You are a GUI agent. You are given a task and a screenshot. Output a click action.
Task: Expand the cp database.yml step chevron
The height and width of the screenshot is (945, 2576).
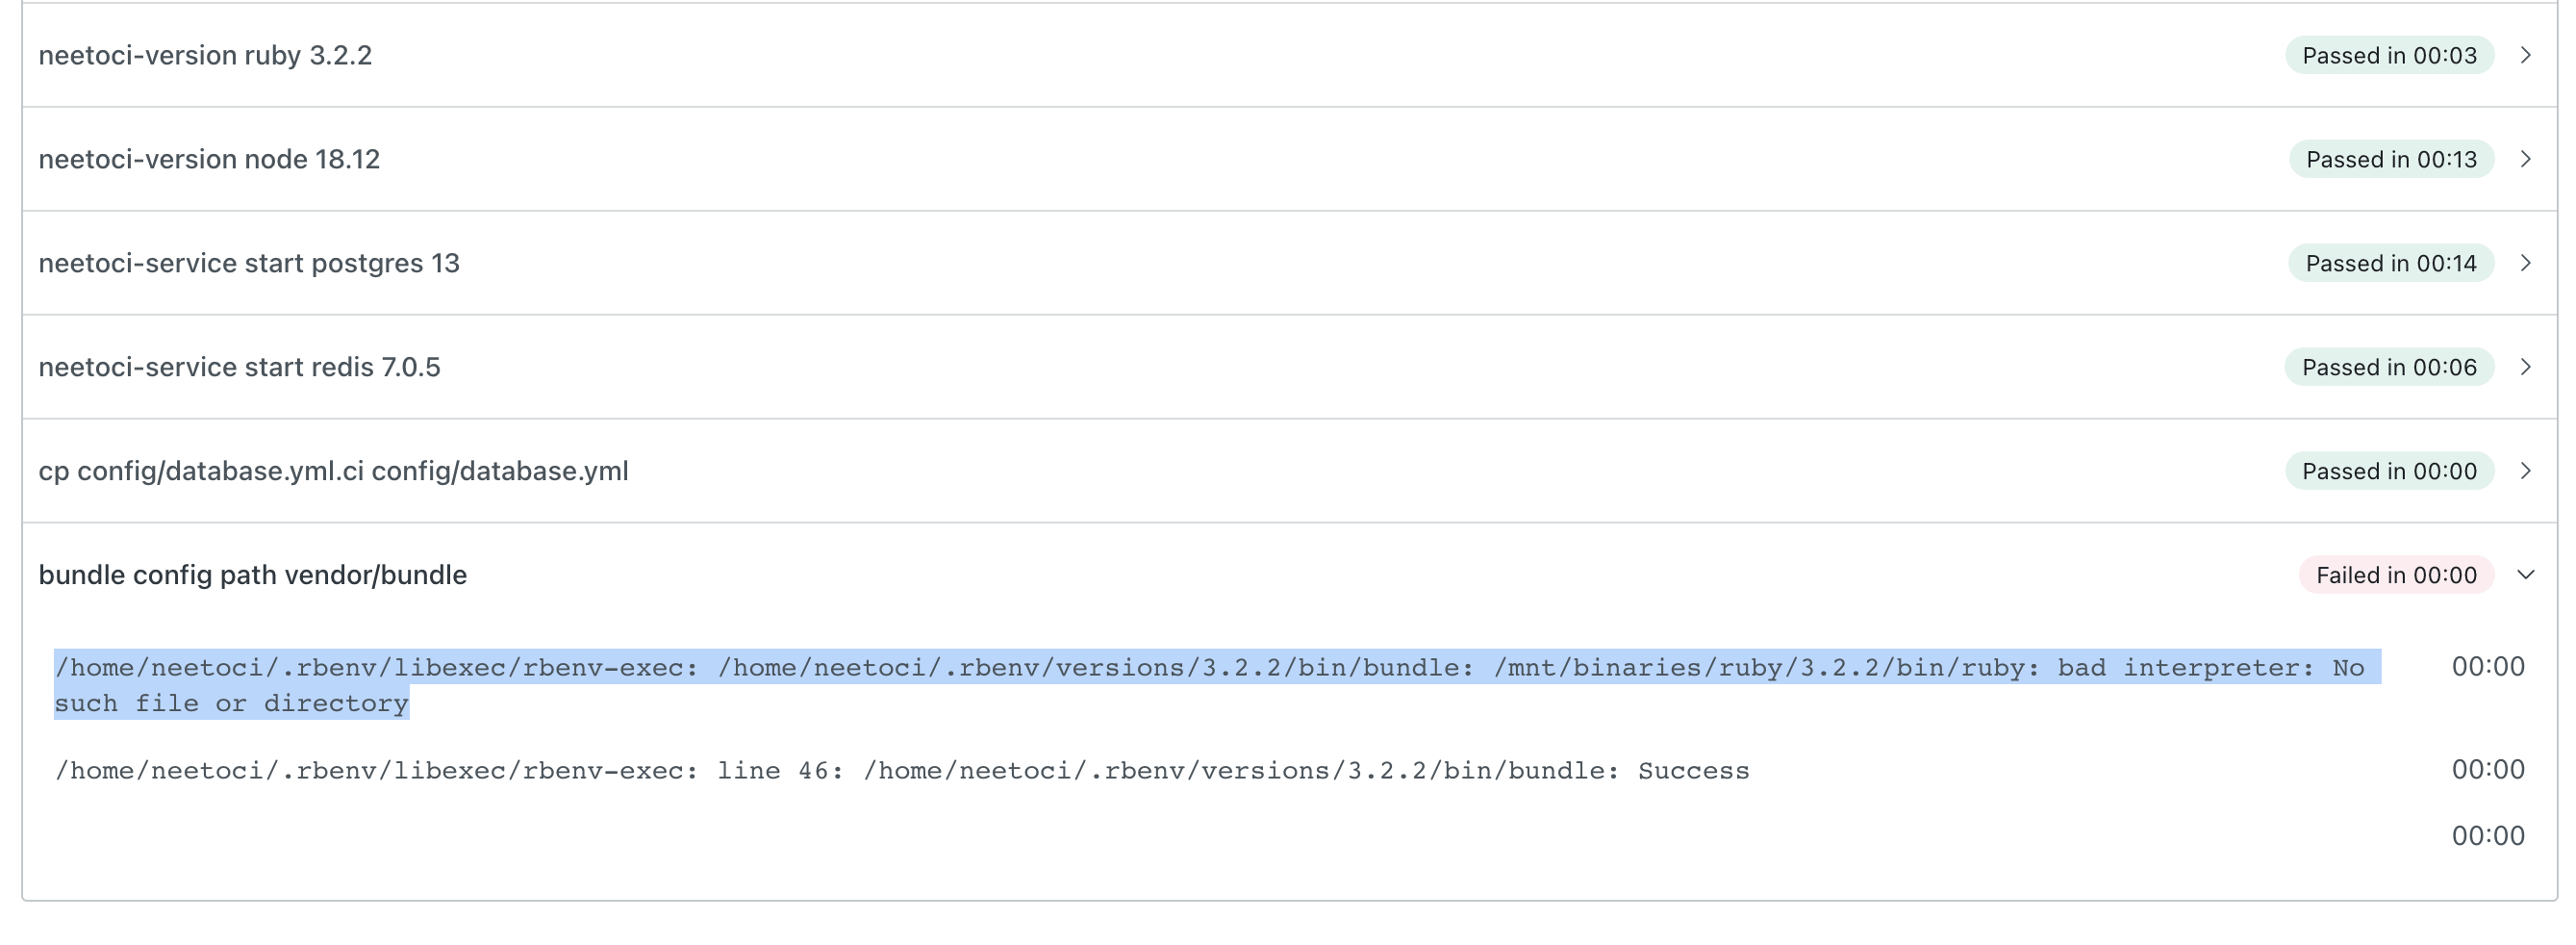pyautogui.click(x=2525, y=471)
